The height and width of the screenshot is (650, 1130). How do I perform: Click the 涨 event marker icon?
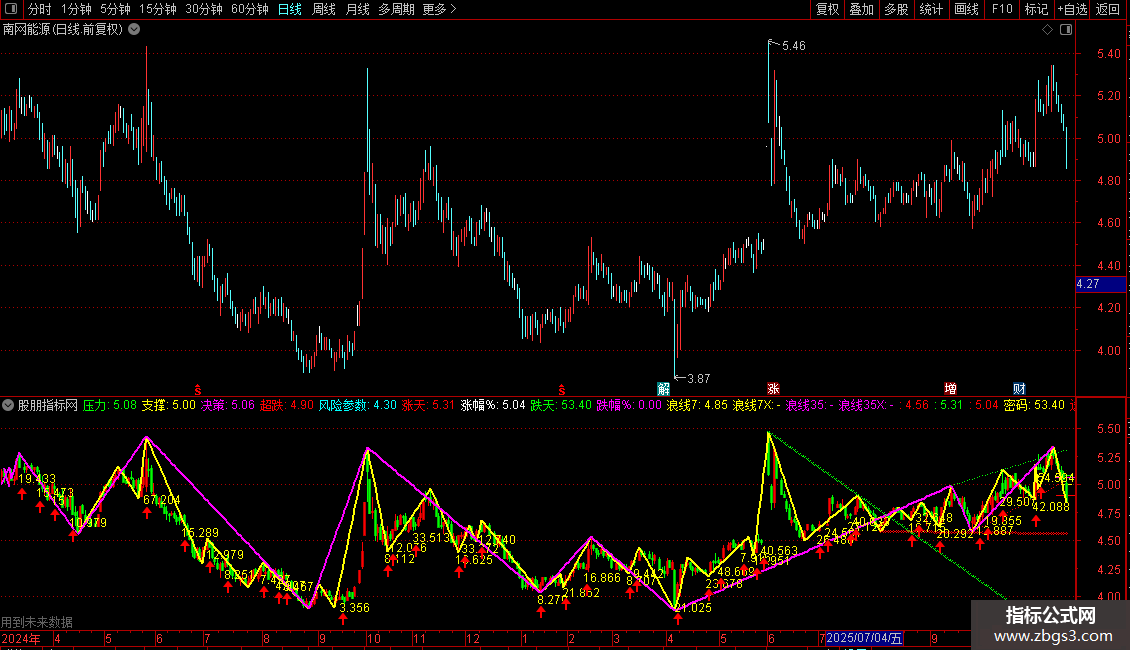(x=773, y=388)
